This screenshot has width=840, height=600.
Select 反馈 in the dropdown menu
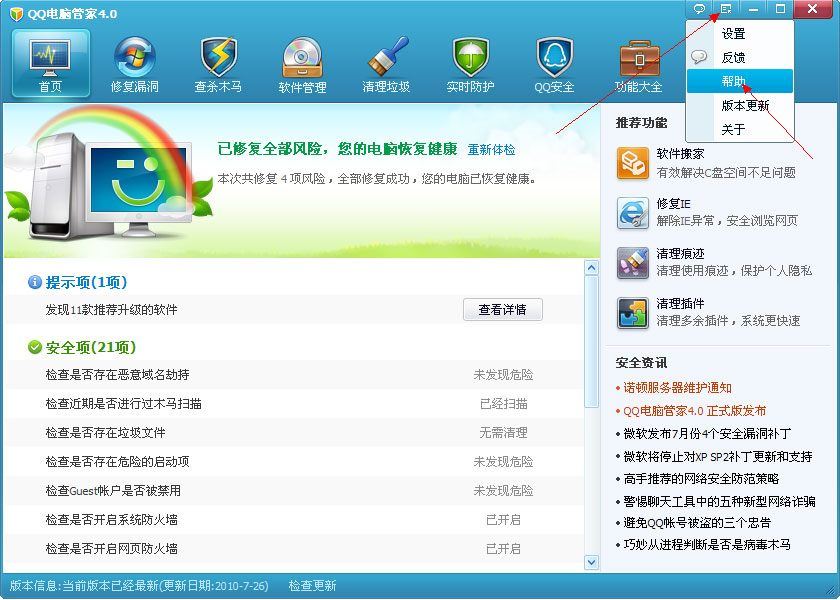[x=740, y=57]
